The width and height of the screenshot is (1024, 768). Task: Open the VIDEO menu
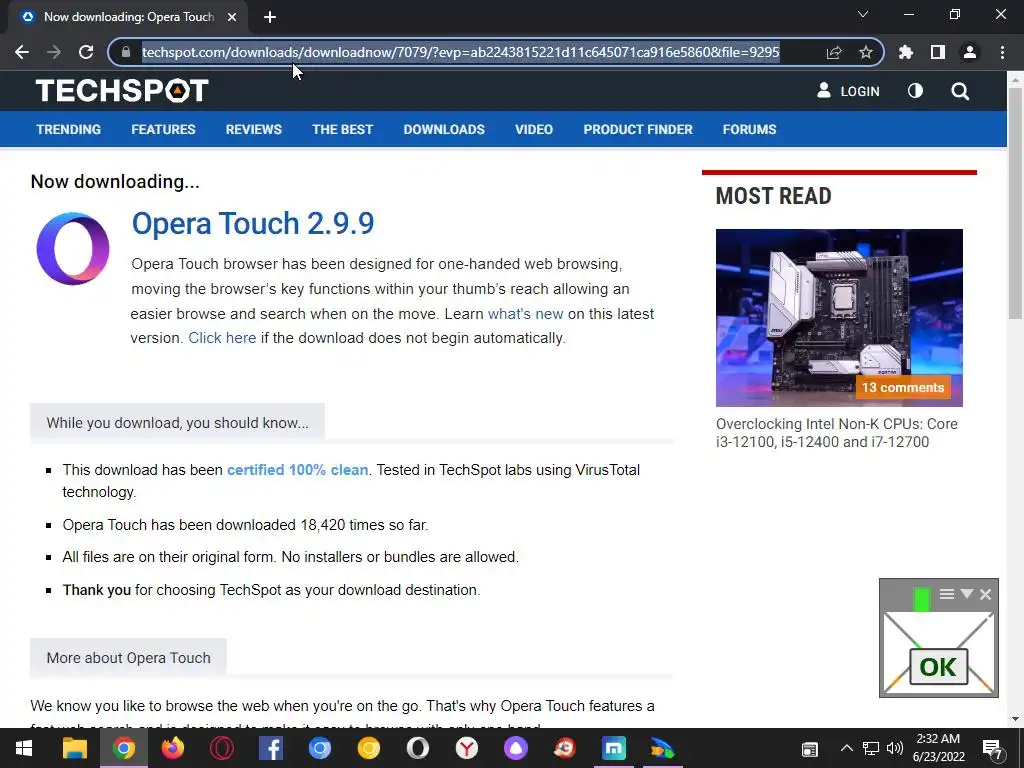point(534,129)
